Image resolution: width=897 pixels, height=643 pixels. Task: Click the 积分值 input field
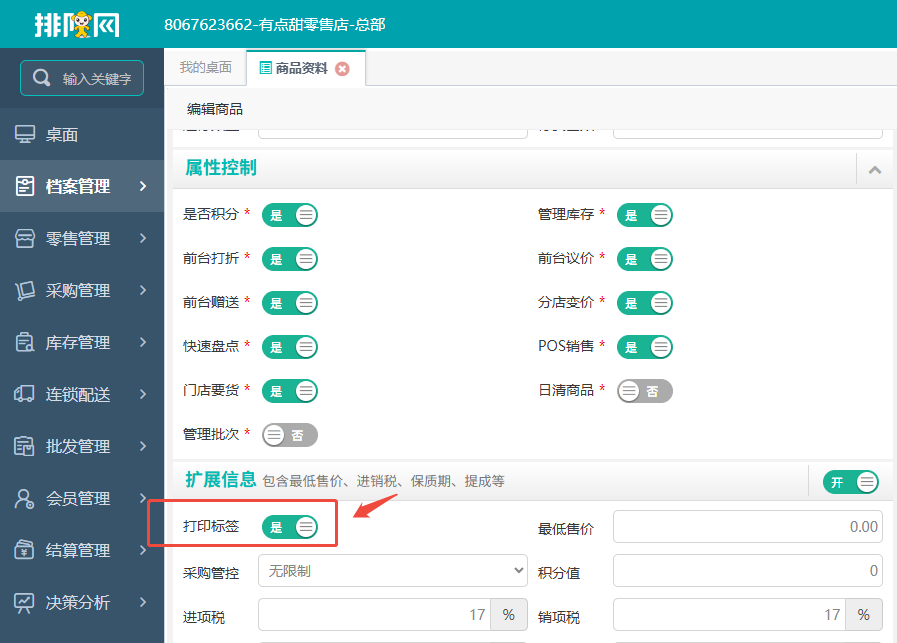748,570
